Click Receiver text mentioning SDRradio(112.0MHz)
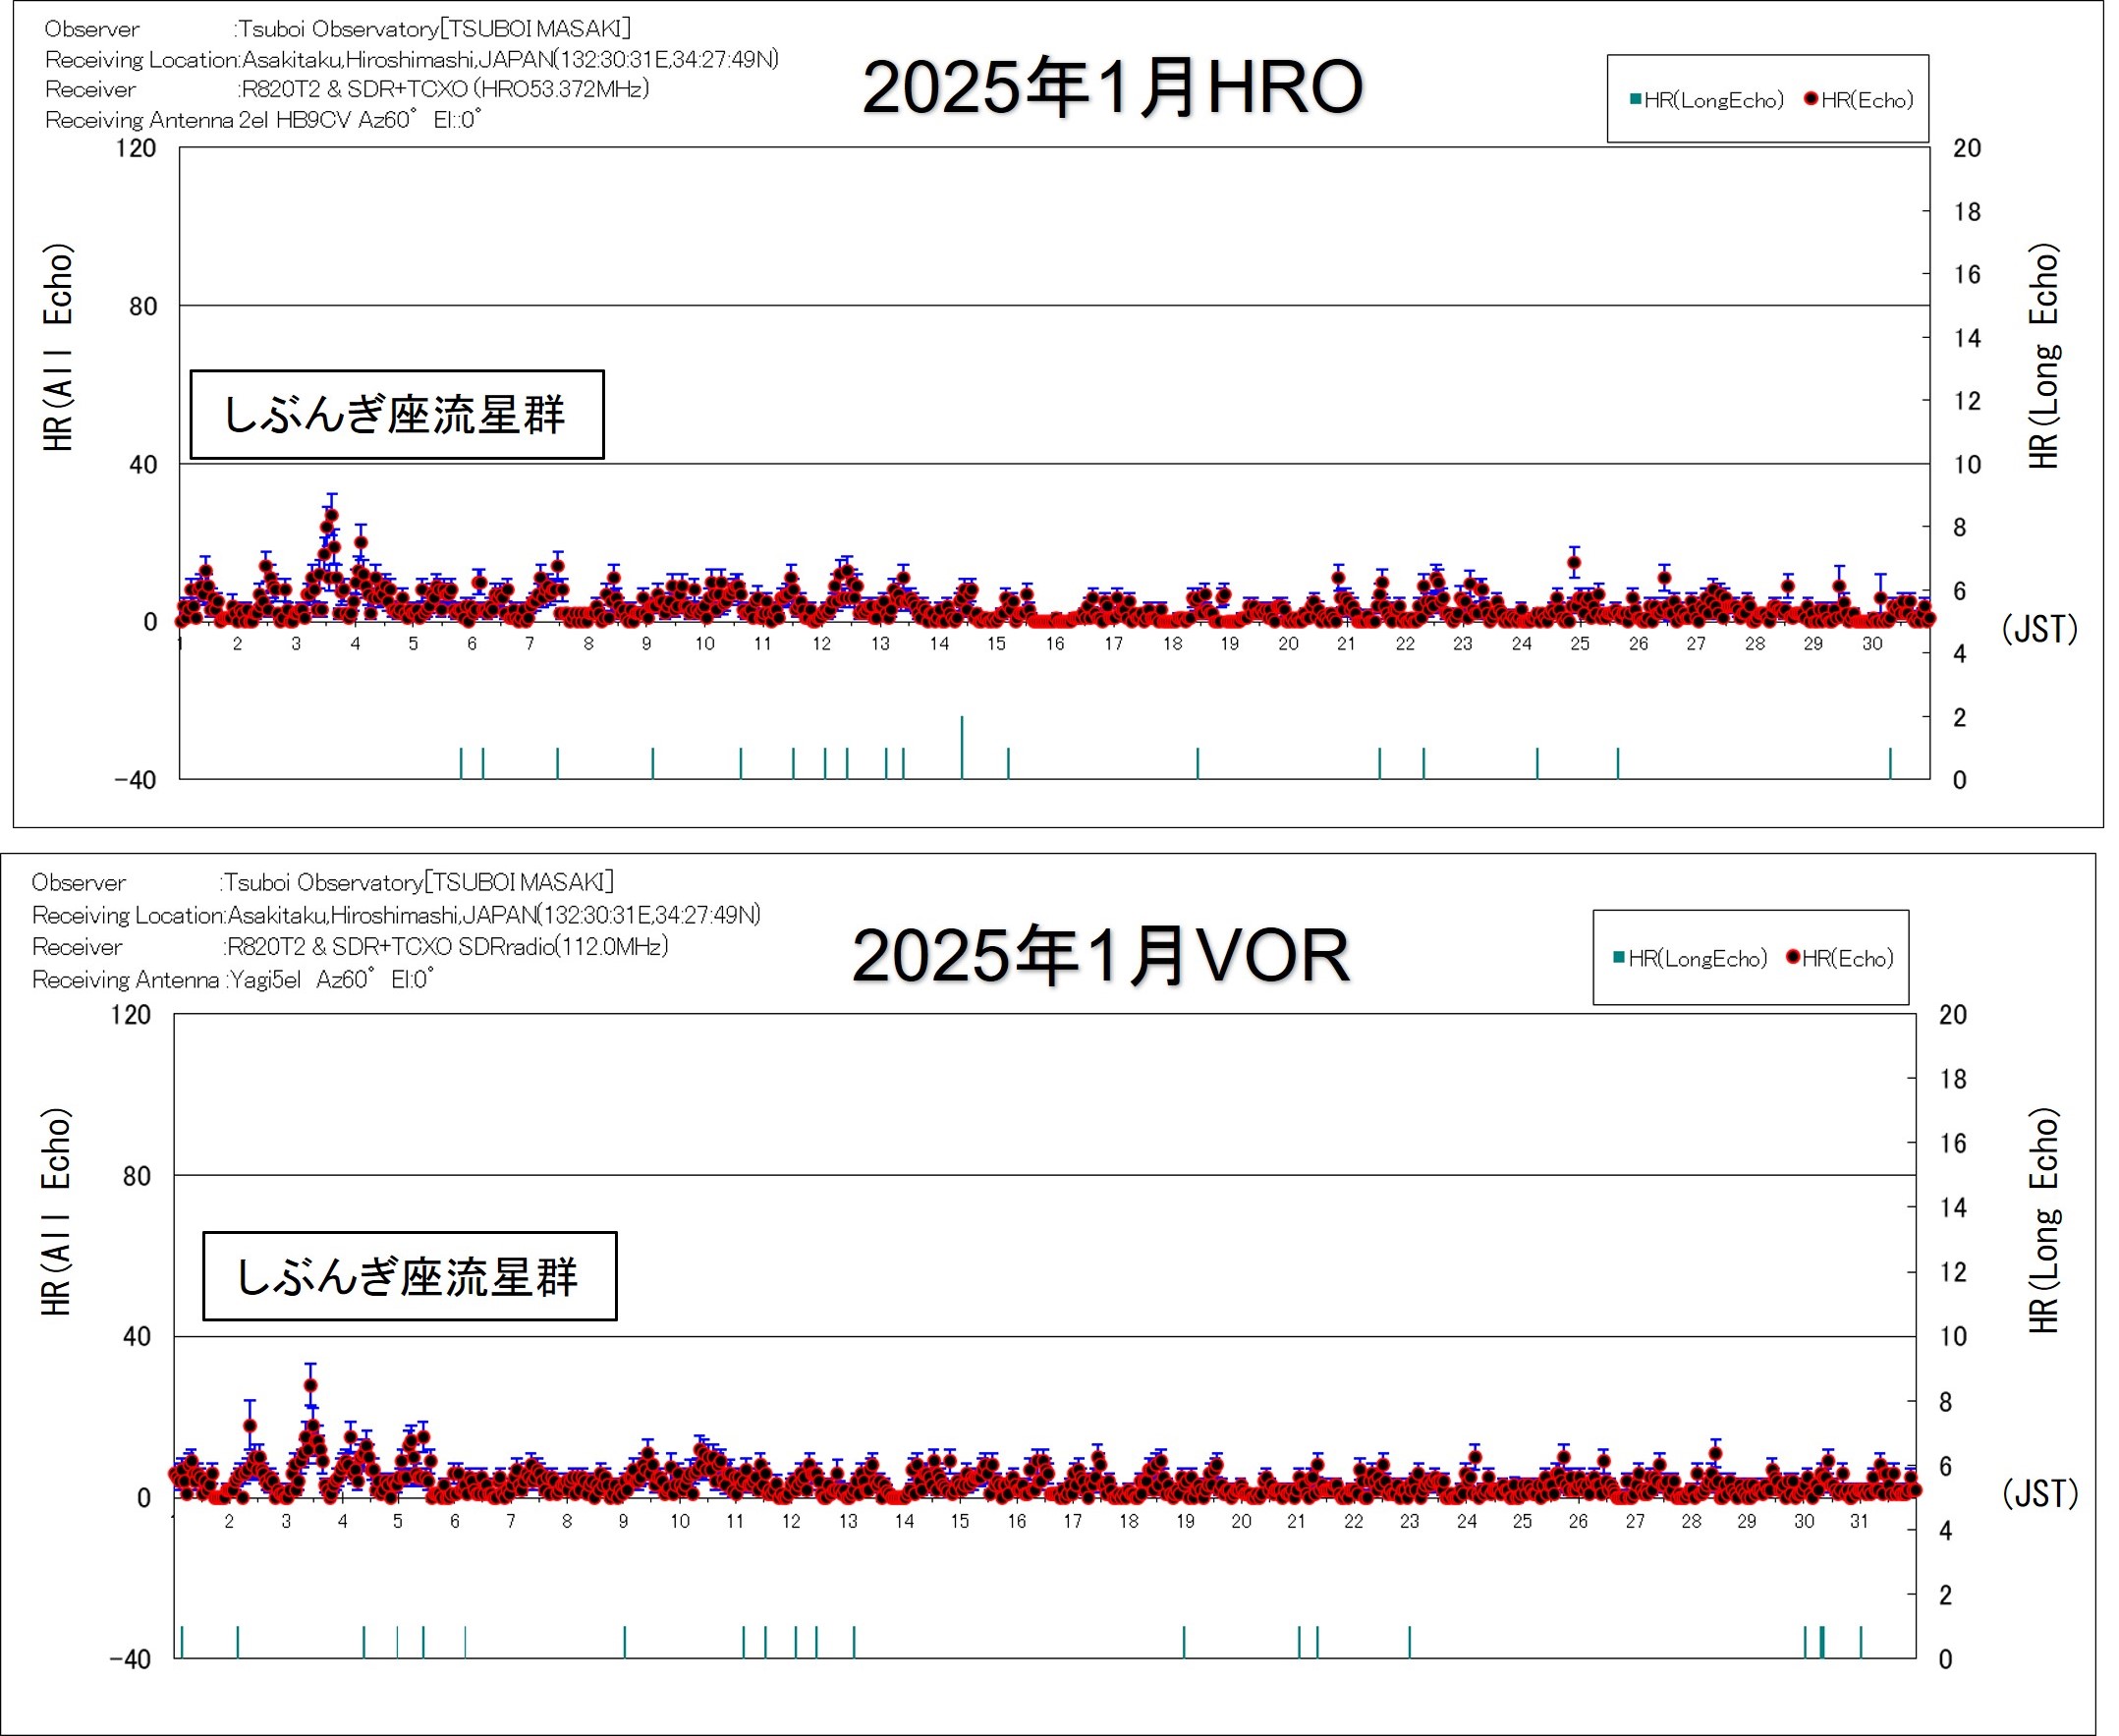 coord(350,946)
